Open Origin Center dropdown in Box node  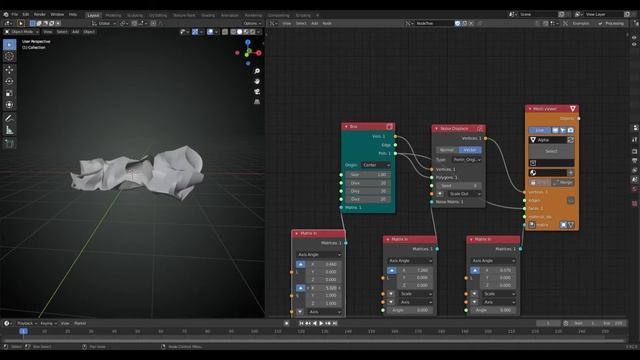click(x=376, y=165)
